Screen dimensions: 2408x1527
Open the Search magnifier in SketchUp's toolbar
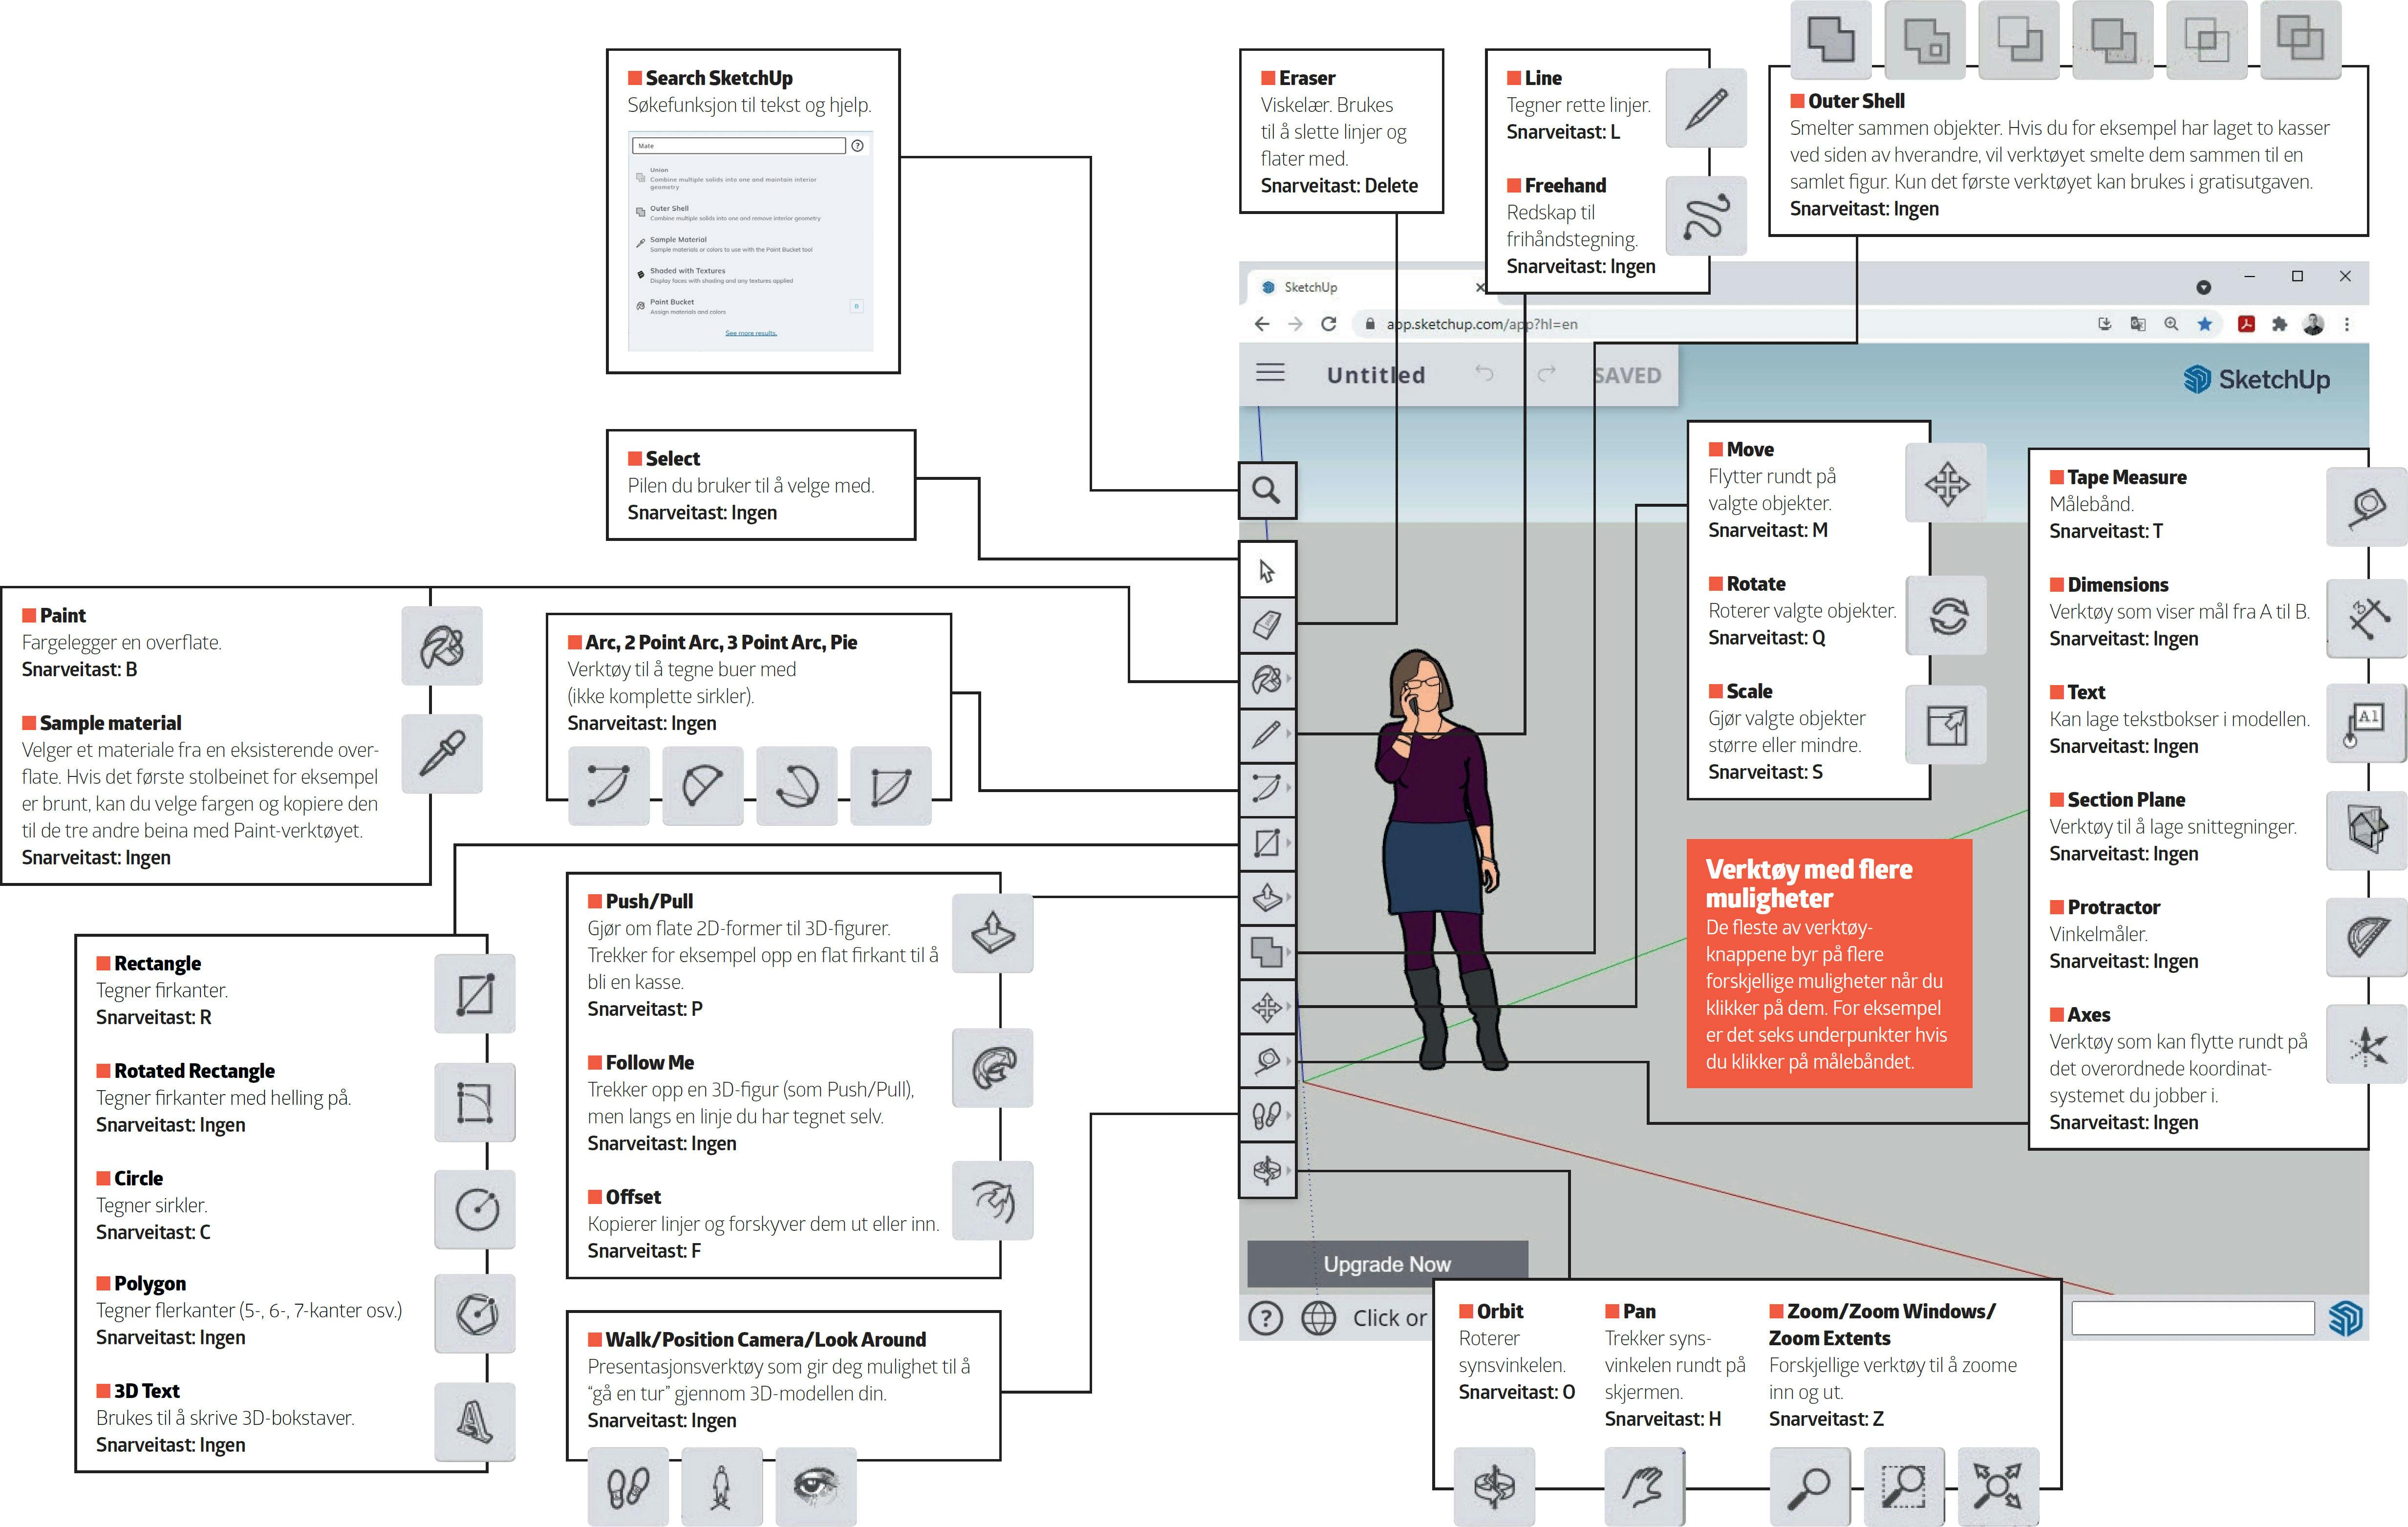(x=1267, y=490)
